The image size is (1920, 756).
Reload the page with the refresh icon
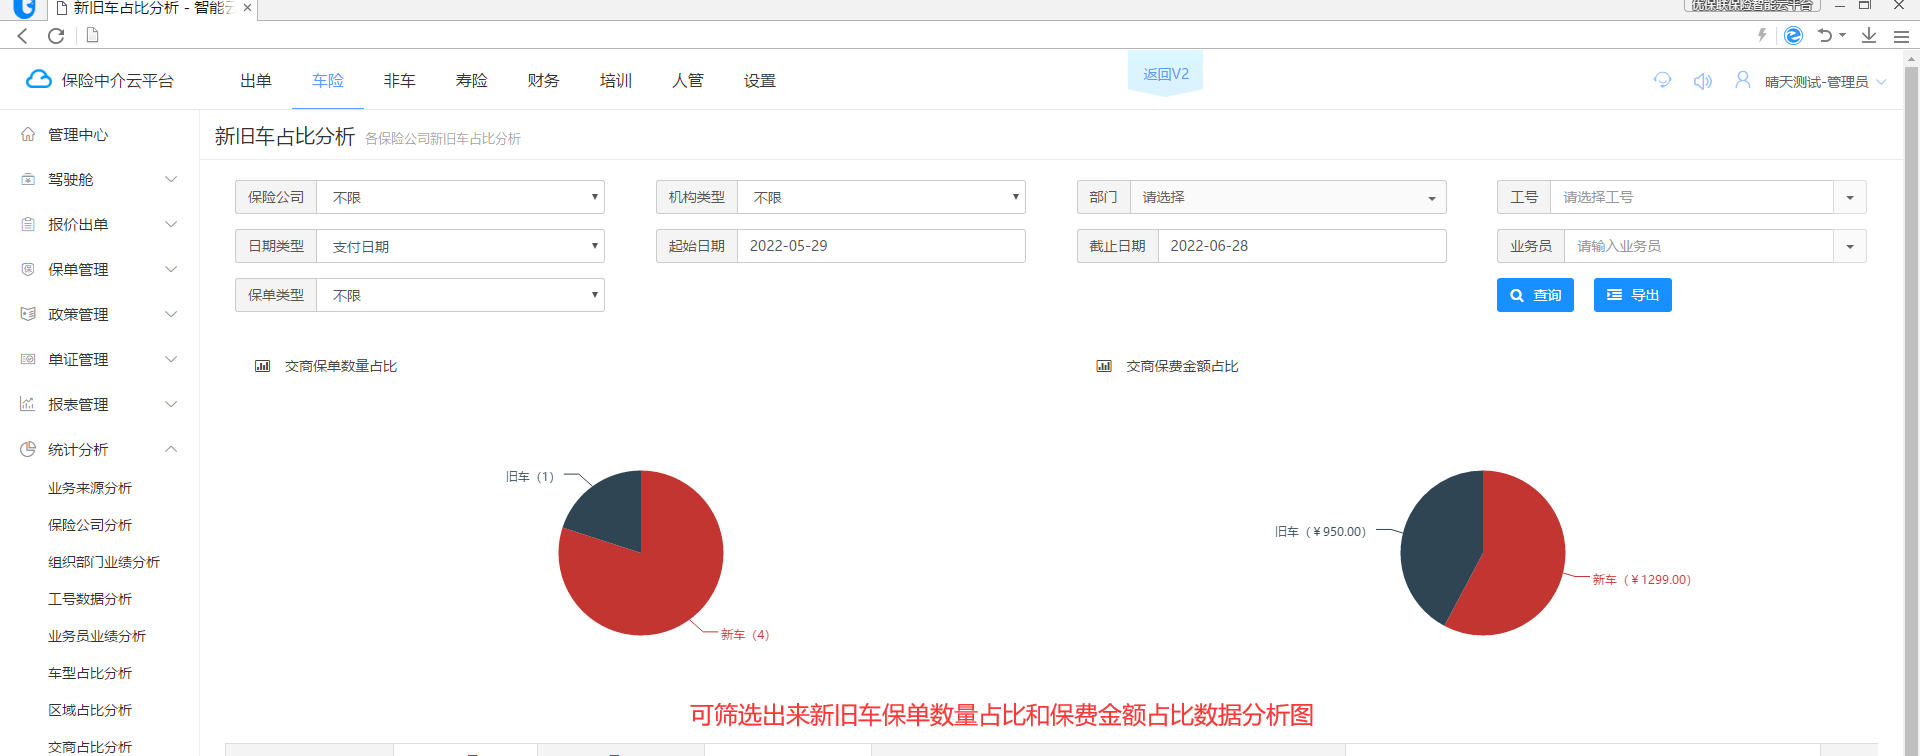pyautogui.click(x=56, y=35)
